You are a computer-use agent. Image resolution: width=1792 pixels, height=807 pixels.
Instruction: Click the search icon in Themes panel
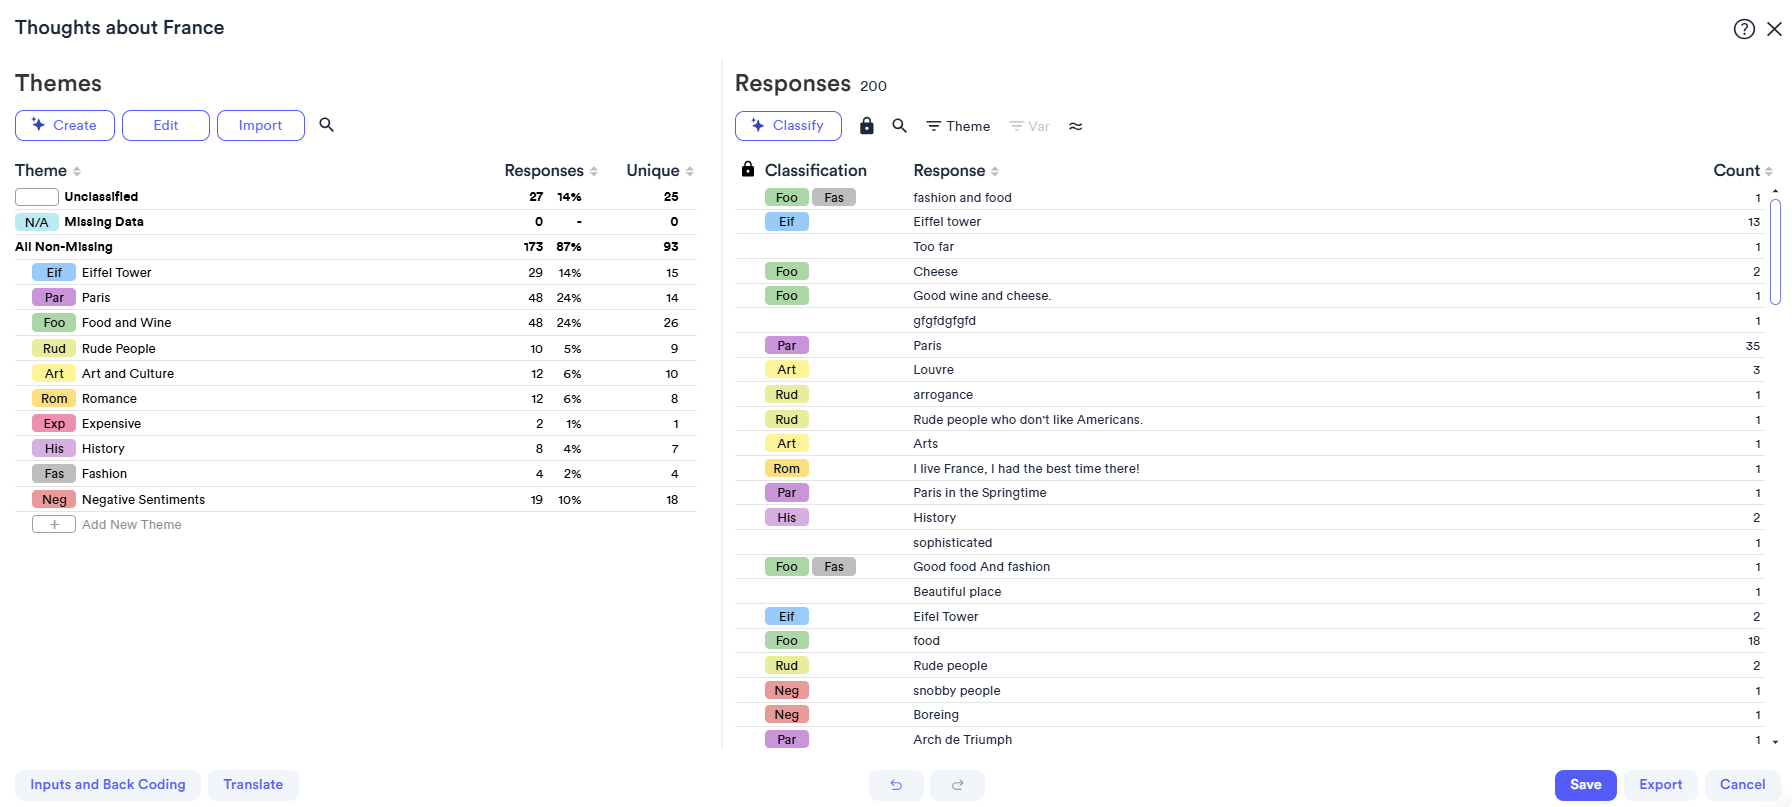[326, 125]
